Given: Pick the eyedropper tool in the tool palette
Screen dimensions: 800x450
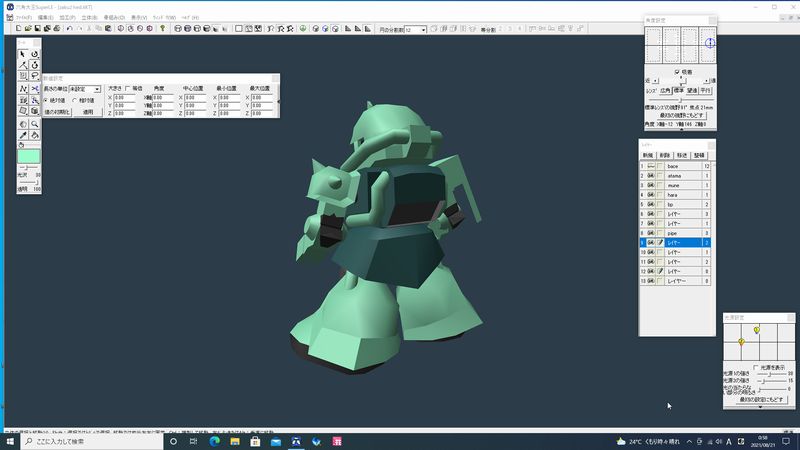Looking at the screenshot, I should (22, 135).
